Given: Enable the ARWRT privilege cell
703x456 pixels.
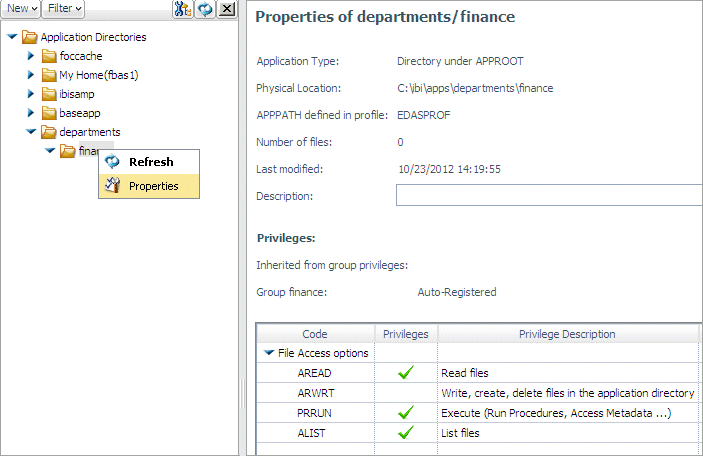Looking at the screenshot, I should pyautogui.click(x=406, y=393).
